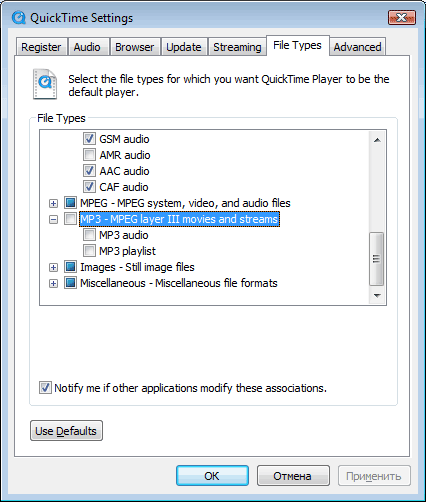Click the Use Defaults button
426x502 pixels.
(66, 431)
